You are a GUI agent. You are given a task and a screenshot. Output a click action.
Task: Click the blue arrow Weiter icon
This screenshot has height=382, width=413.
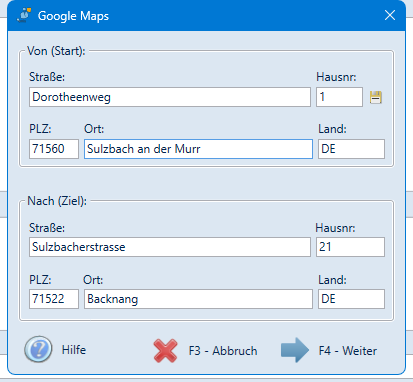[295, 350]
